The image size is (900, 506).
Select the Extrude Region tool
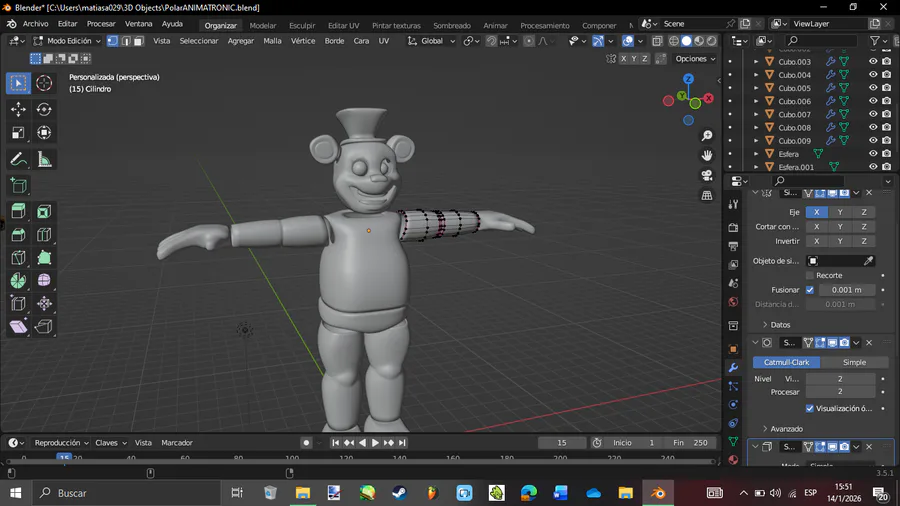[18, 211]
